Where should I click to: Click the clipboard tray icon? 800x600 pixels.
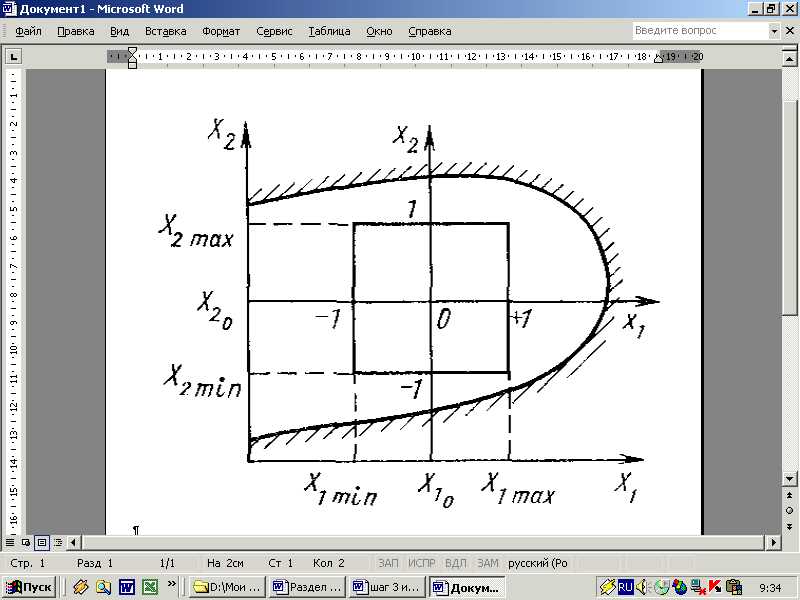tap(733, 587)
